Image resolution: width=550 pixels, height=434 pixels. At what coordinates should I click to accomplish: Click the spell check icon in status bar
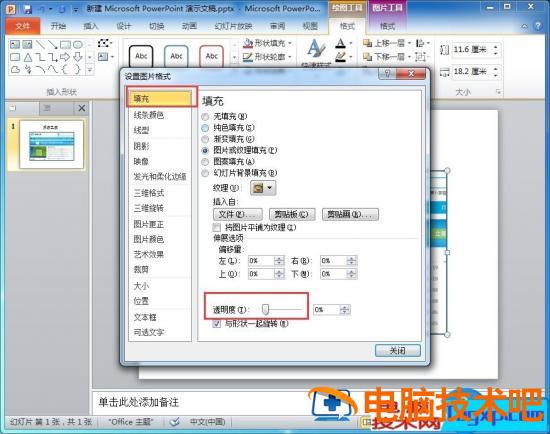point(174,422)
